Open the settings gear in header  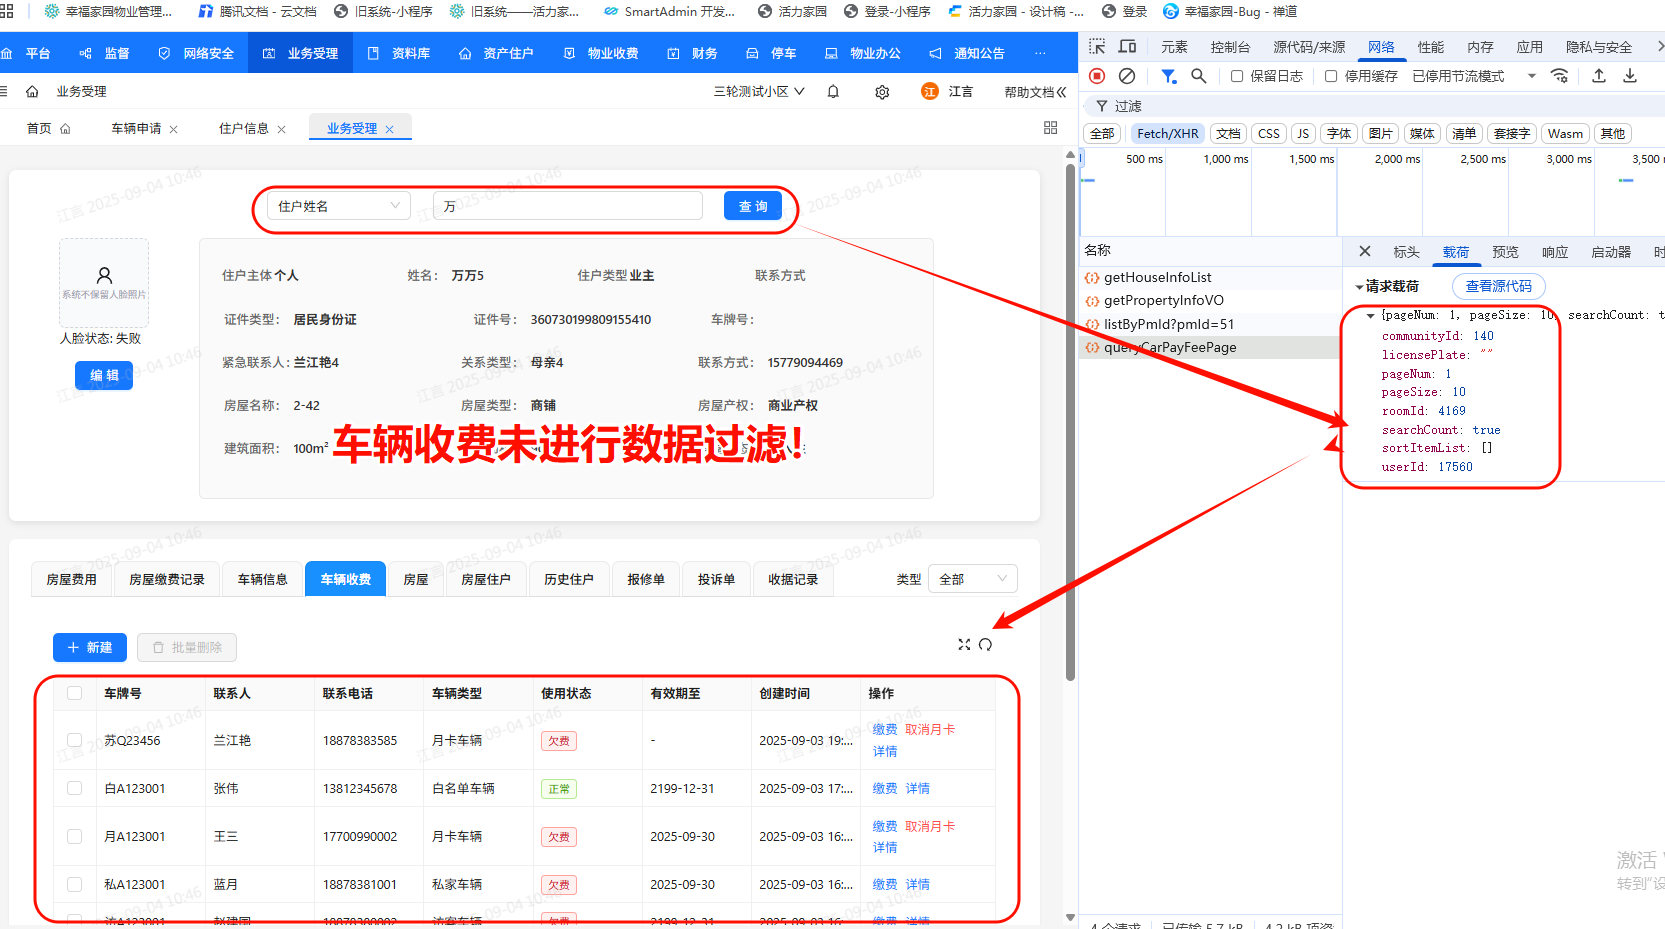point(882,92)
